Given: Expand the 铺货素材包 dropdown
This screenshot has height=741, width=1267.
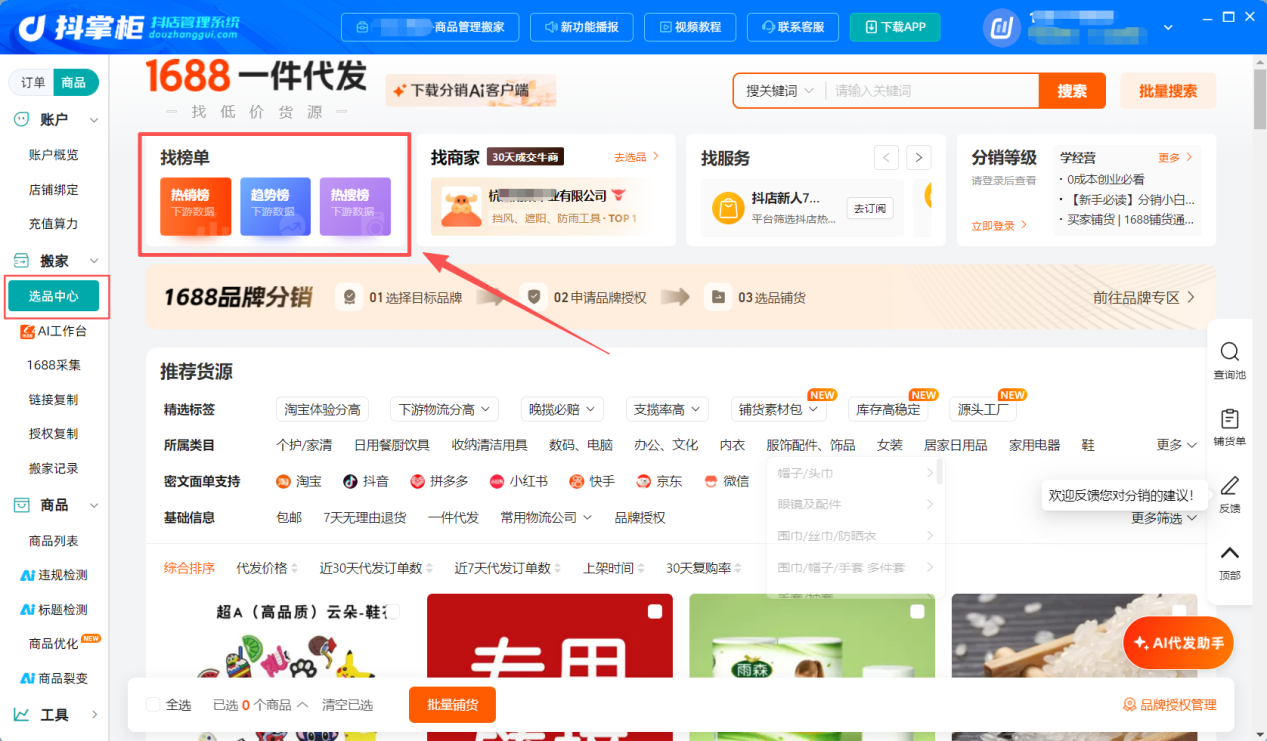Looking at the screenshot, I should click(x=778, y=409).
